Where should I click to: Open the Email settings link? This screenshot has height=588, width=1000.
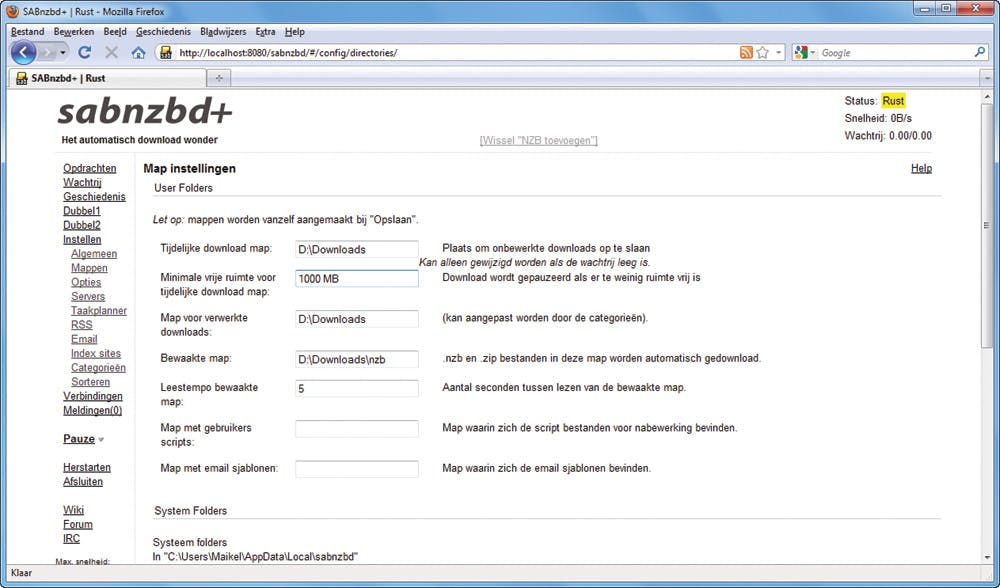point(84,339)
